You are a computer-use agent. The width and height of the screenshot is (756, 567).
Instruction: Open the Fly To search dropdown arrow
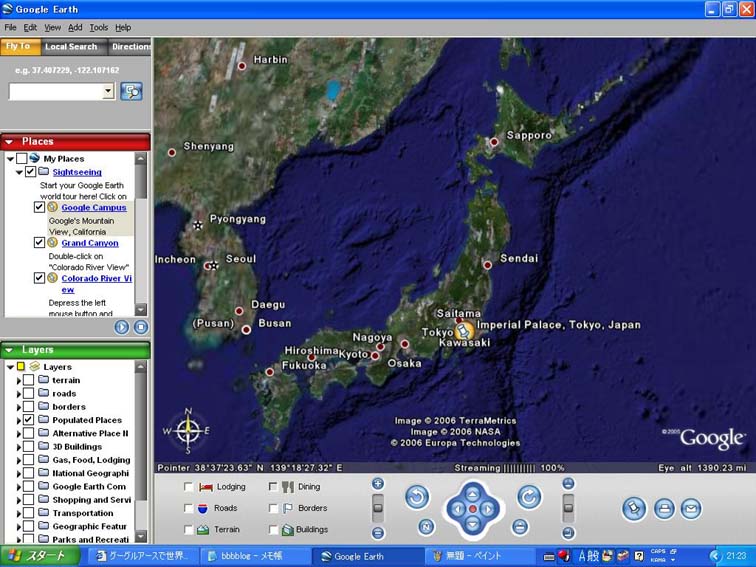point(108,91)
